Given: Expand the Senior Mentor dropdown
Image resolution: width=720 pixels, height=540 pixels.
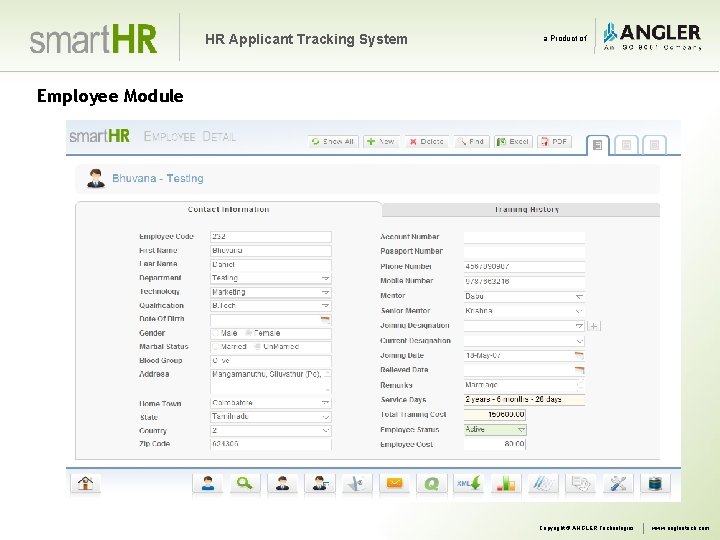Looking at the screenshot, I should (x=579, y=311).
